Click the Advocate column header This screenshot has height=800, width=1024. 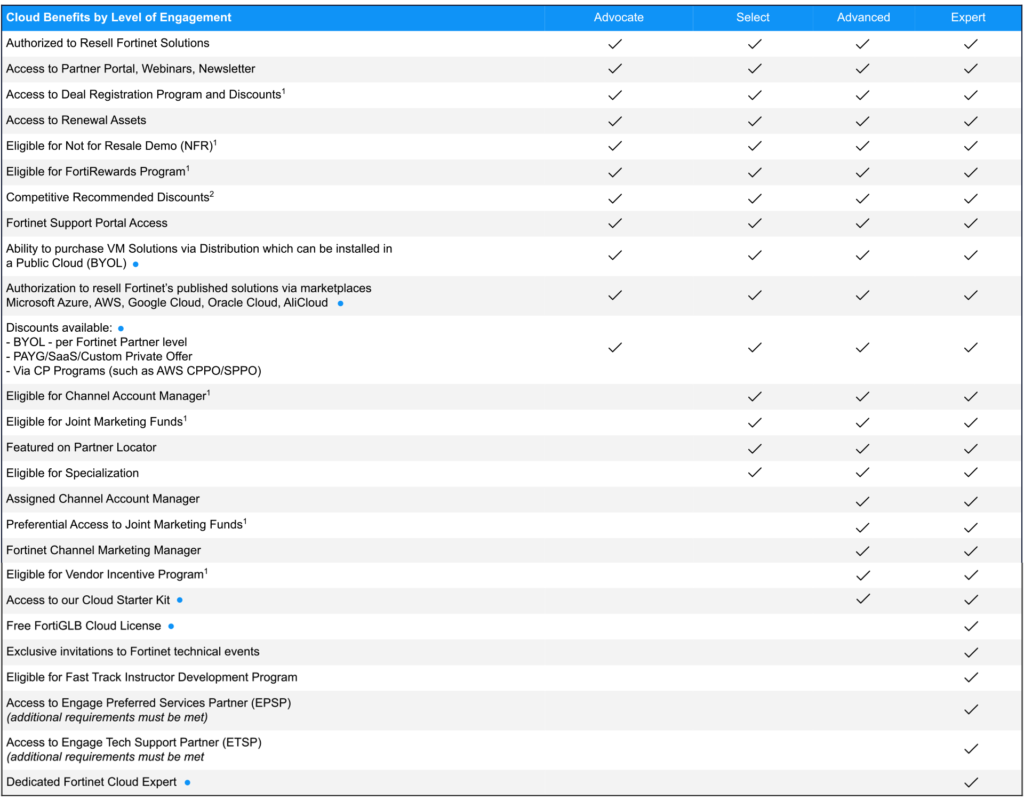coord(618,18)
